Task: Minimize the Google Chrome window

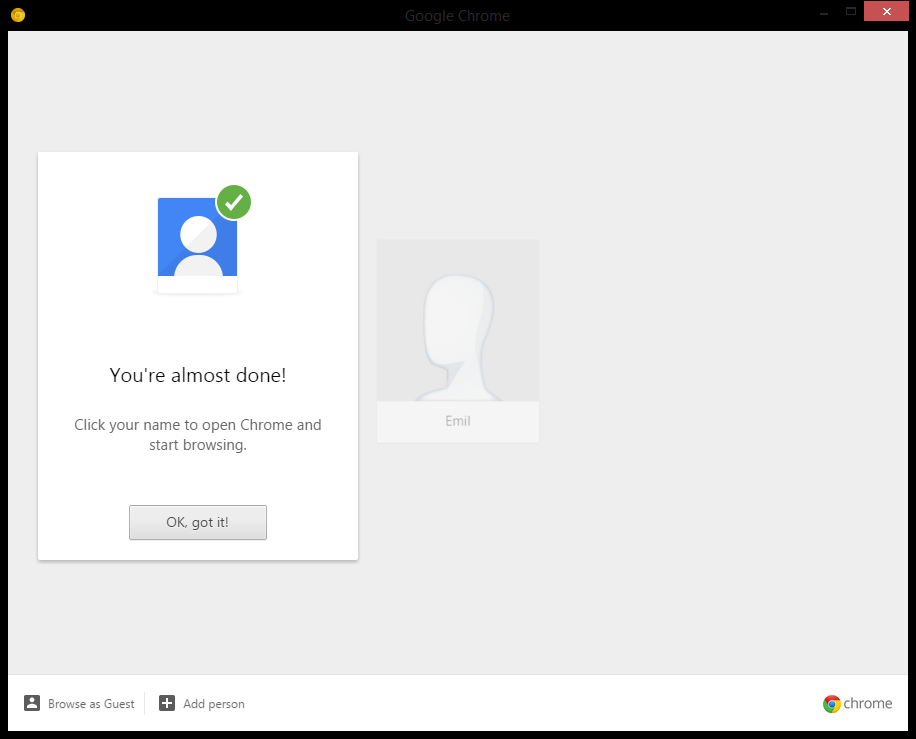Action: (824, 12)
